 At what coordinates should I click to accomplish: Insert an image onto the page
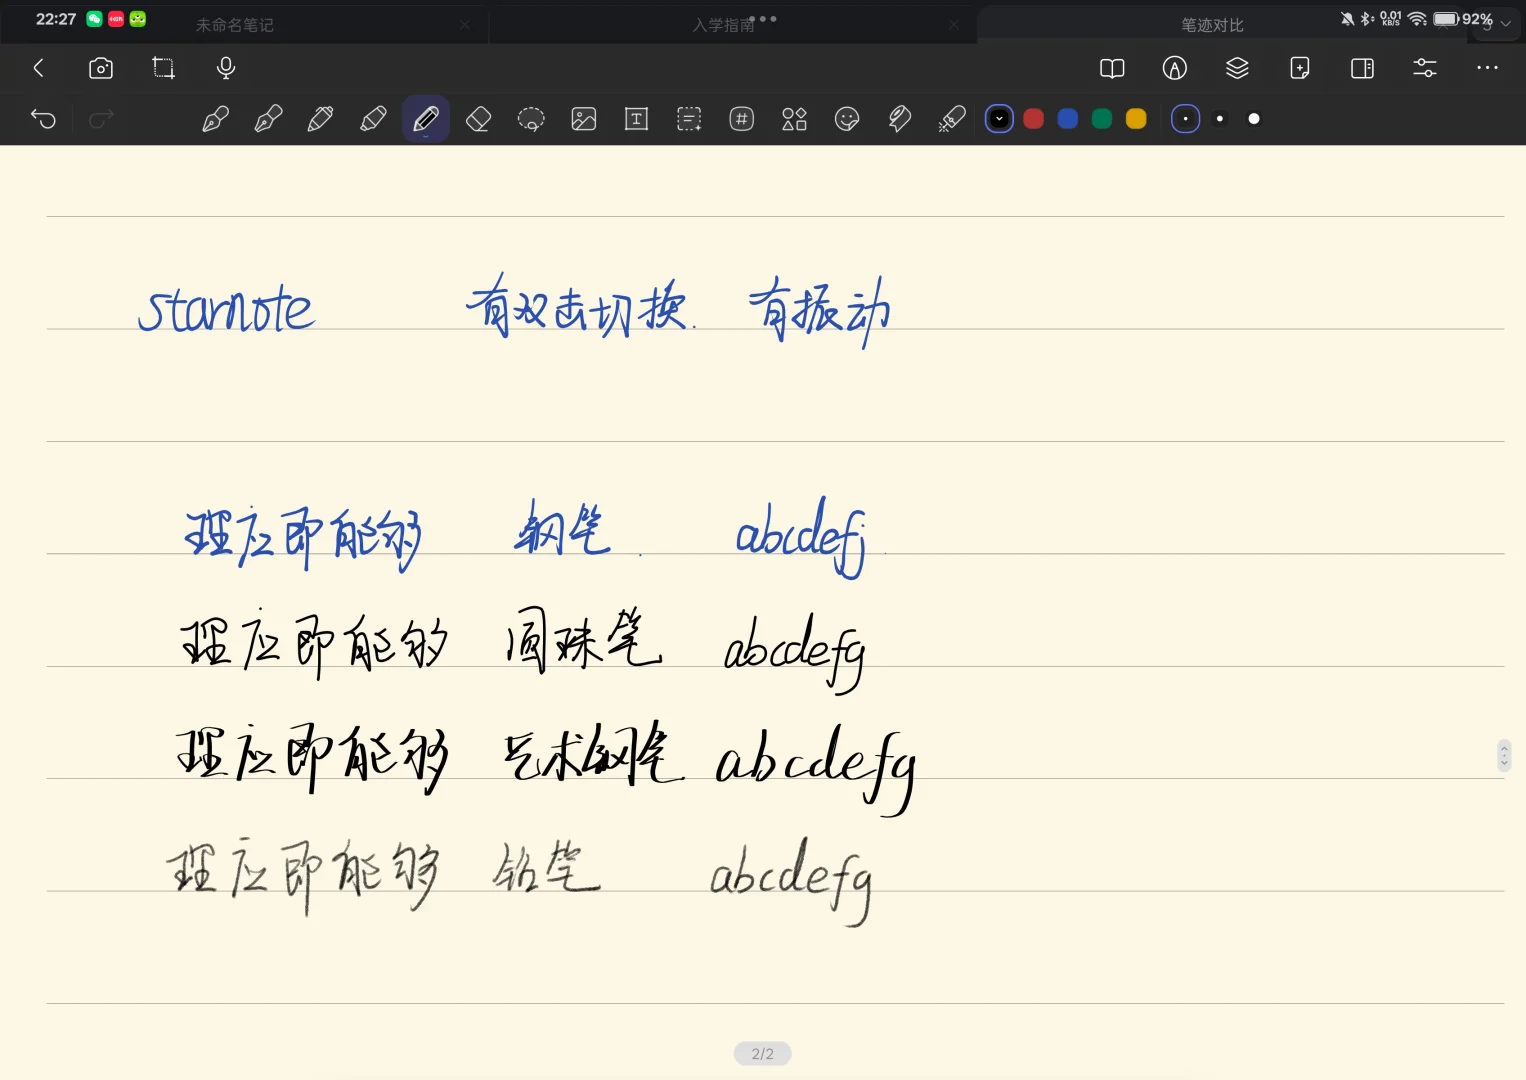coord(583,119)
